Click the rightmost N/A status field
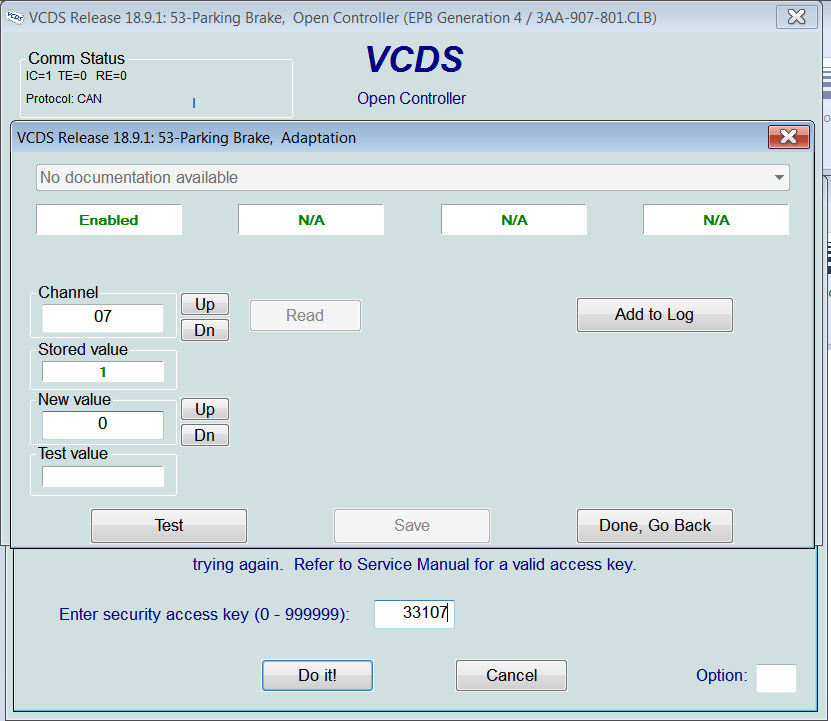This screenshot has height=721, width=831. click(x=716, y=219)
